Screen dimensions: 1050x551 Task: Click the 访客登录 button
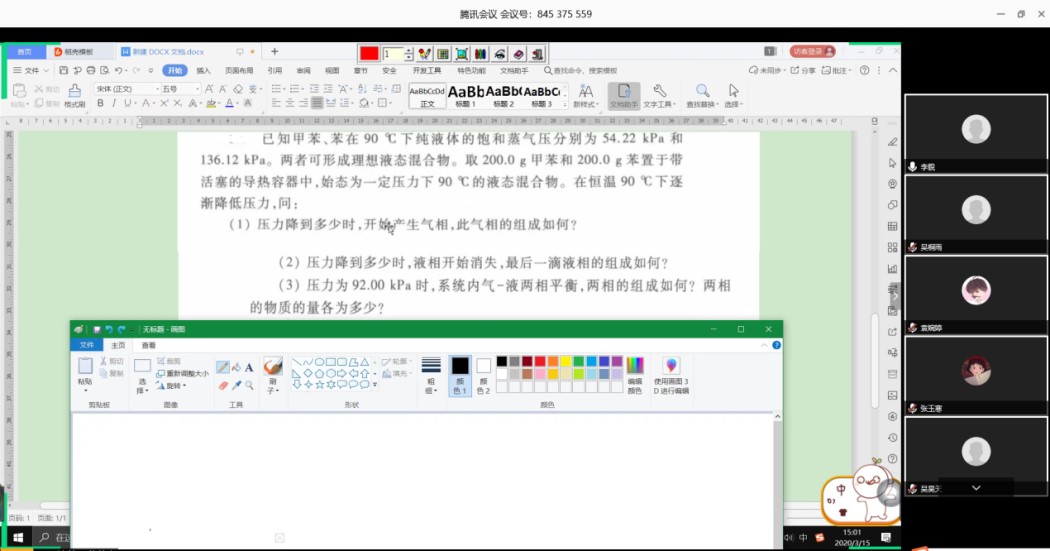[x=812, y=51]
